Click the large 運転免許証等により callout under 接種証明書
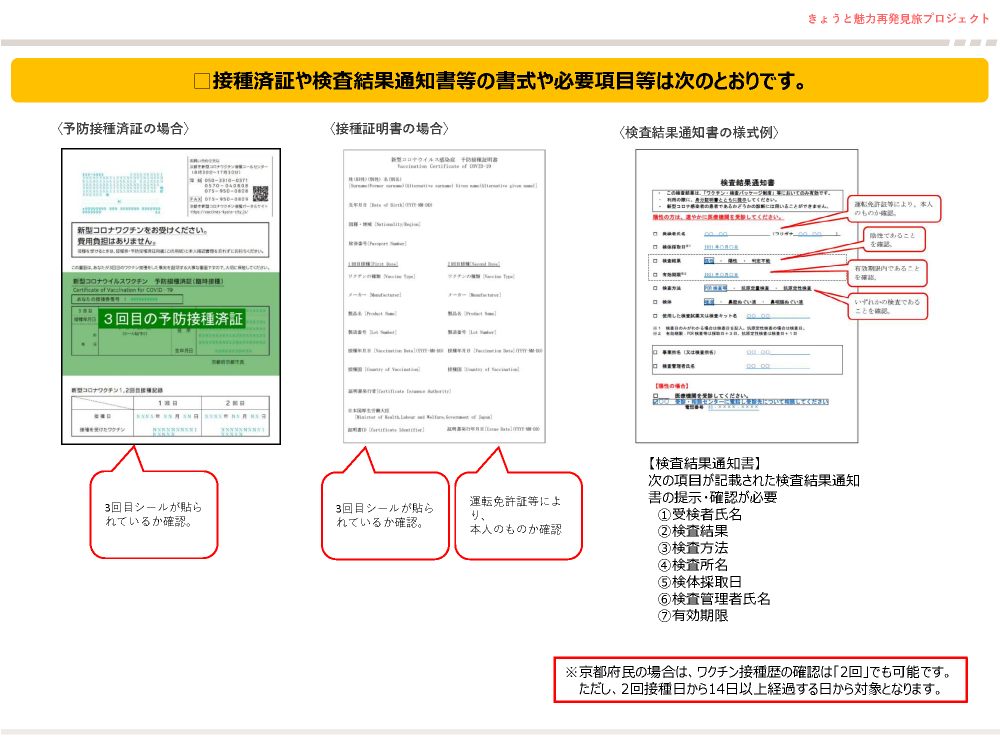Viewport: 1000px width, 750px height. coord(518,515)
